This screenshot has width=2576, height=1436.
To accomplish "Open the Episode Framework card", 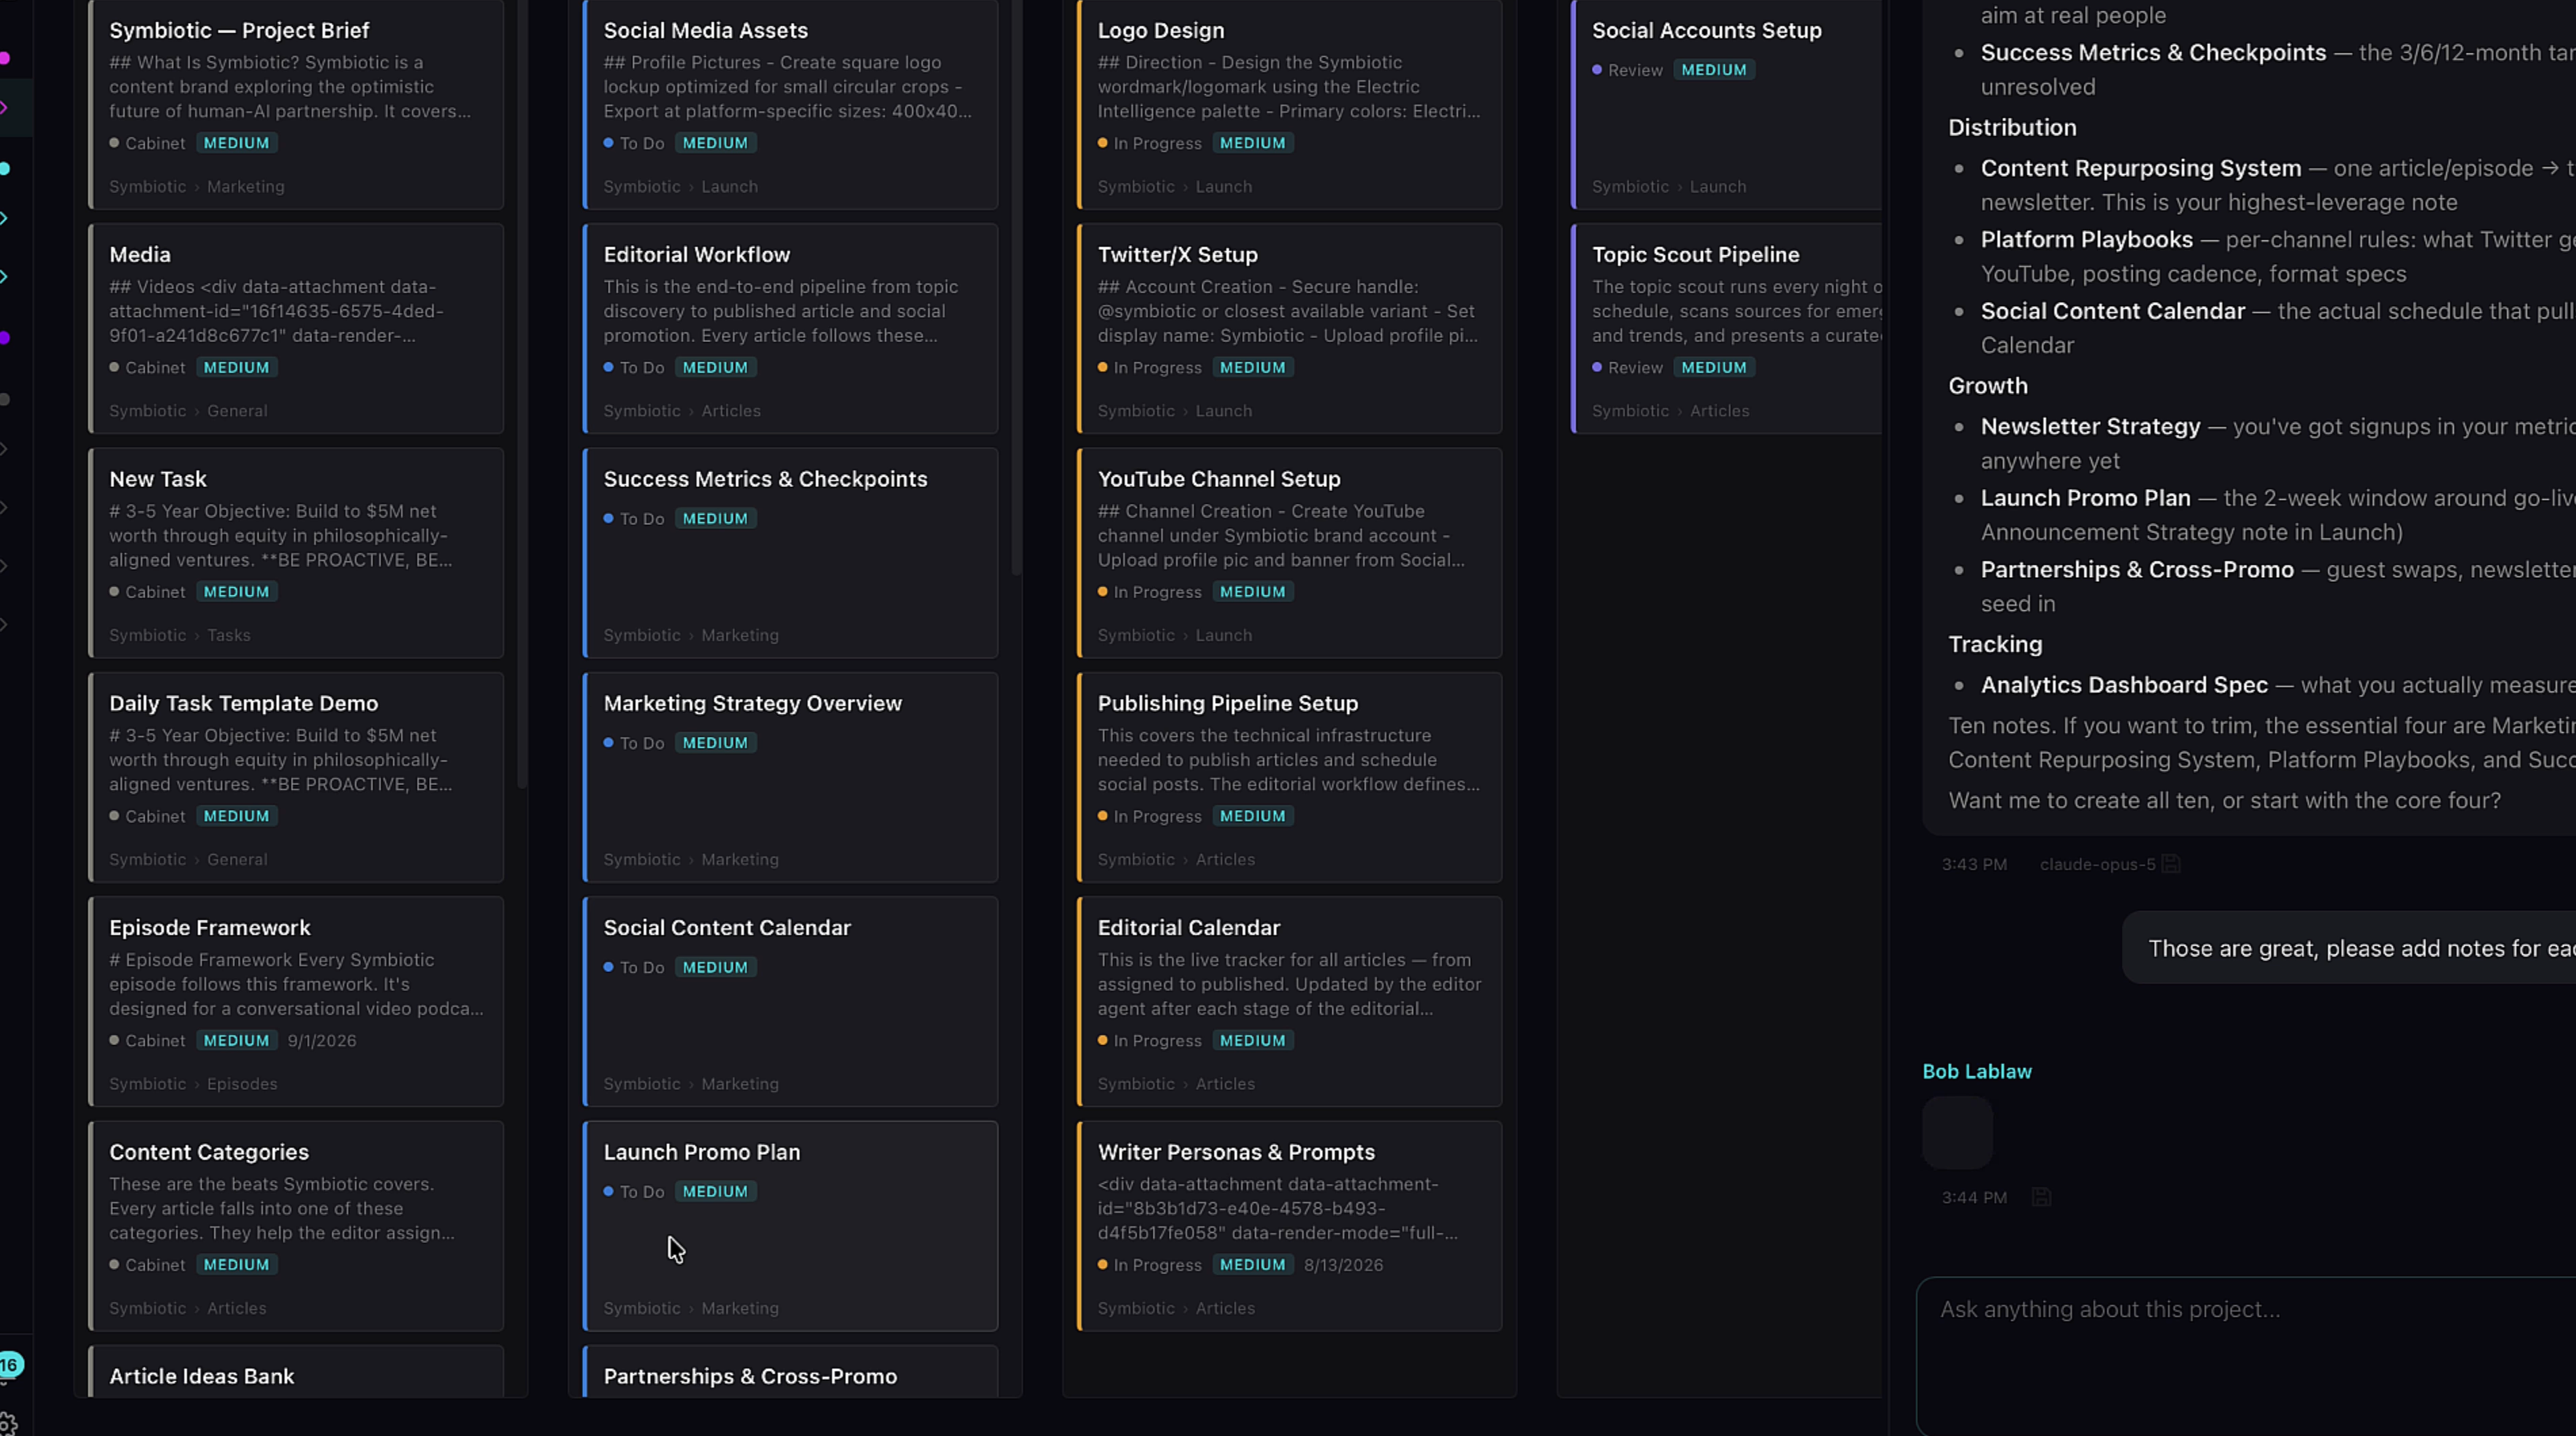I will click(296, 1001).
